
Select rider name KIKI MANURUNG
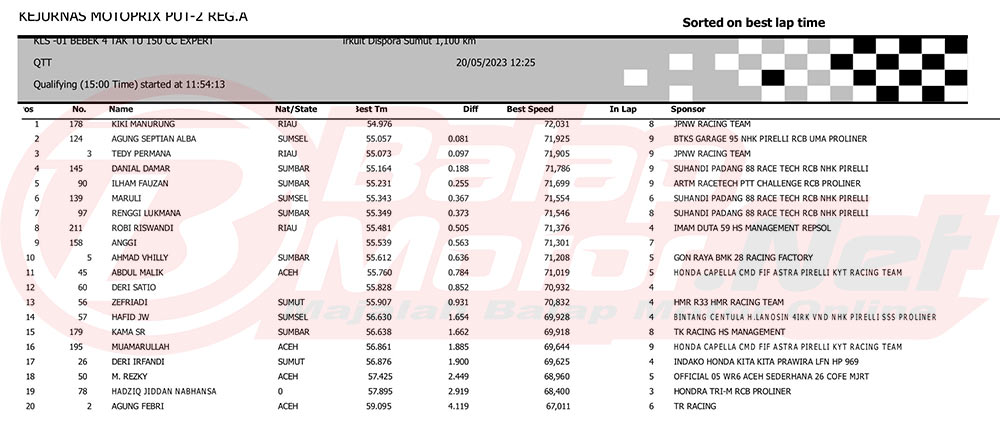click(x=143, y=124)
